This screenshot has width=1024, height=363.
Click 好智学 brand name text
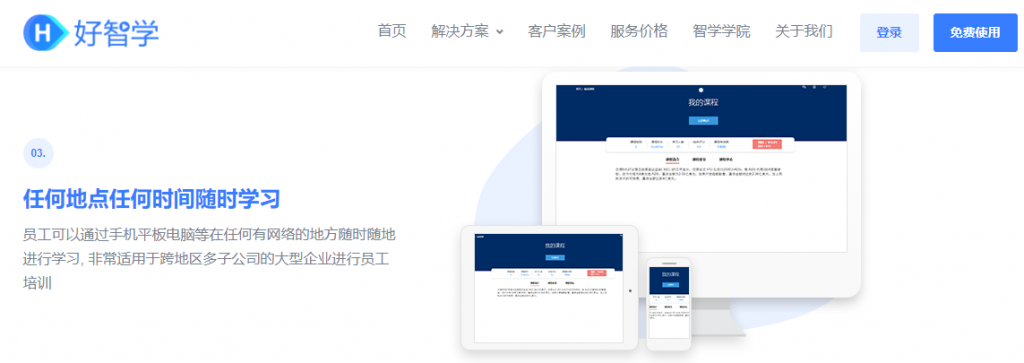[117, 33]
